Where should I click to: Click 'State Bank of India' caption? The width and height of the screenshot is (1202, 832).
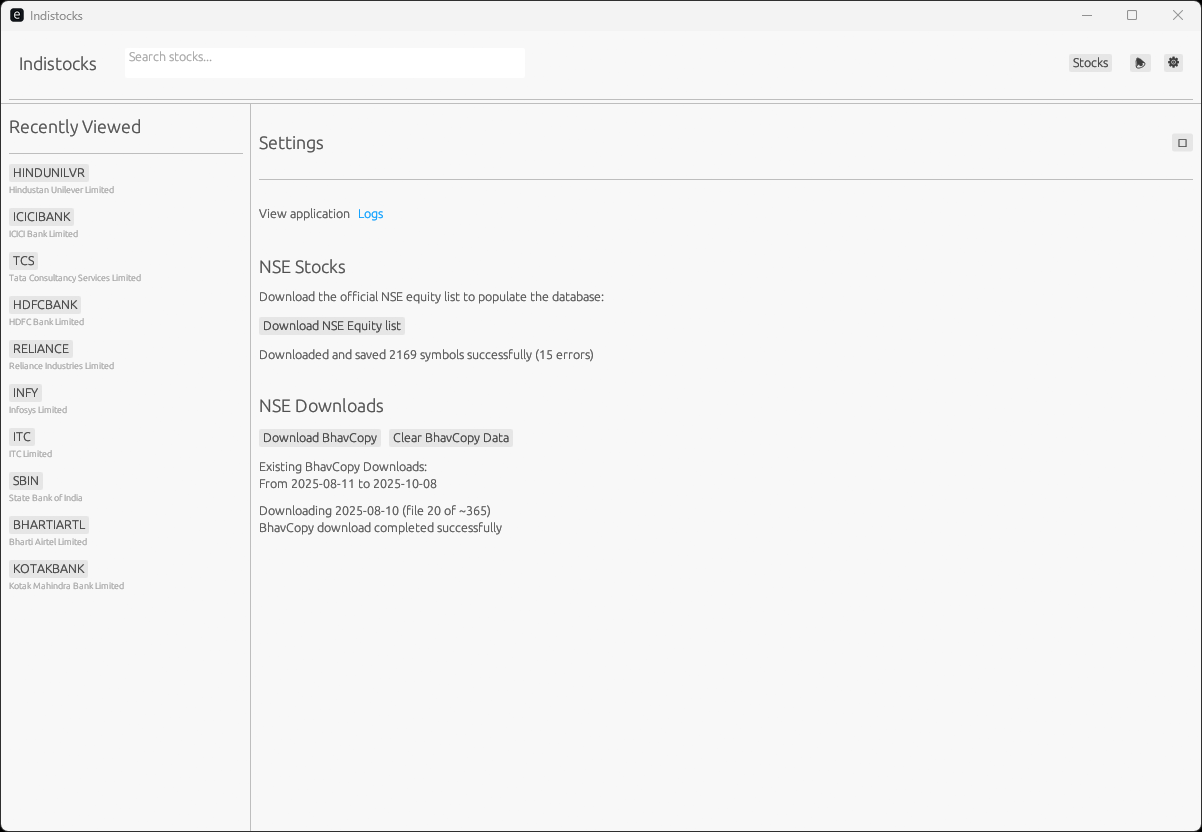click(x=46, y=498)
